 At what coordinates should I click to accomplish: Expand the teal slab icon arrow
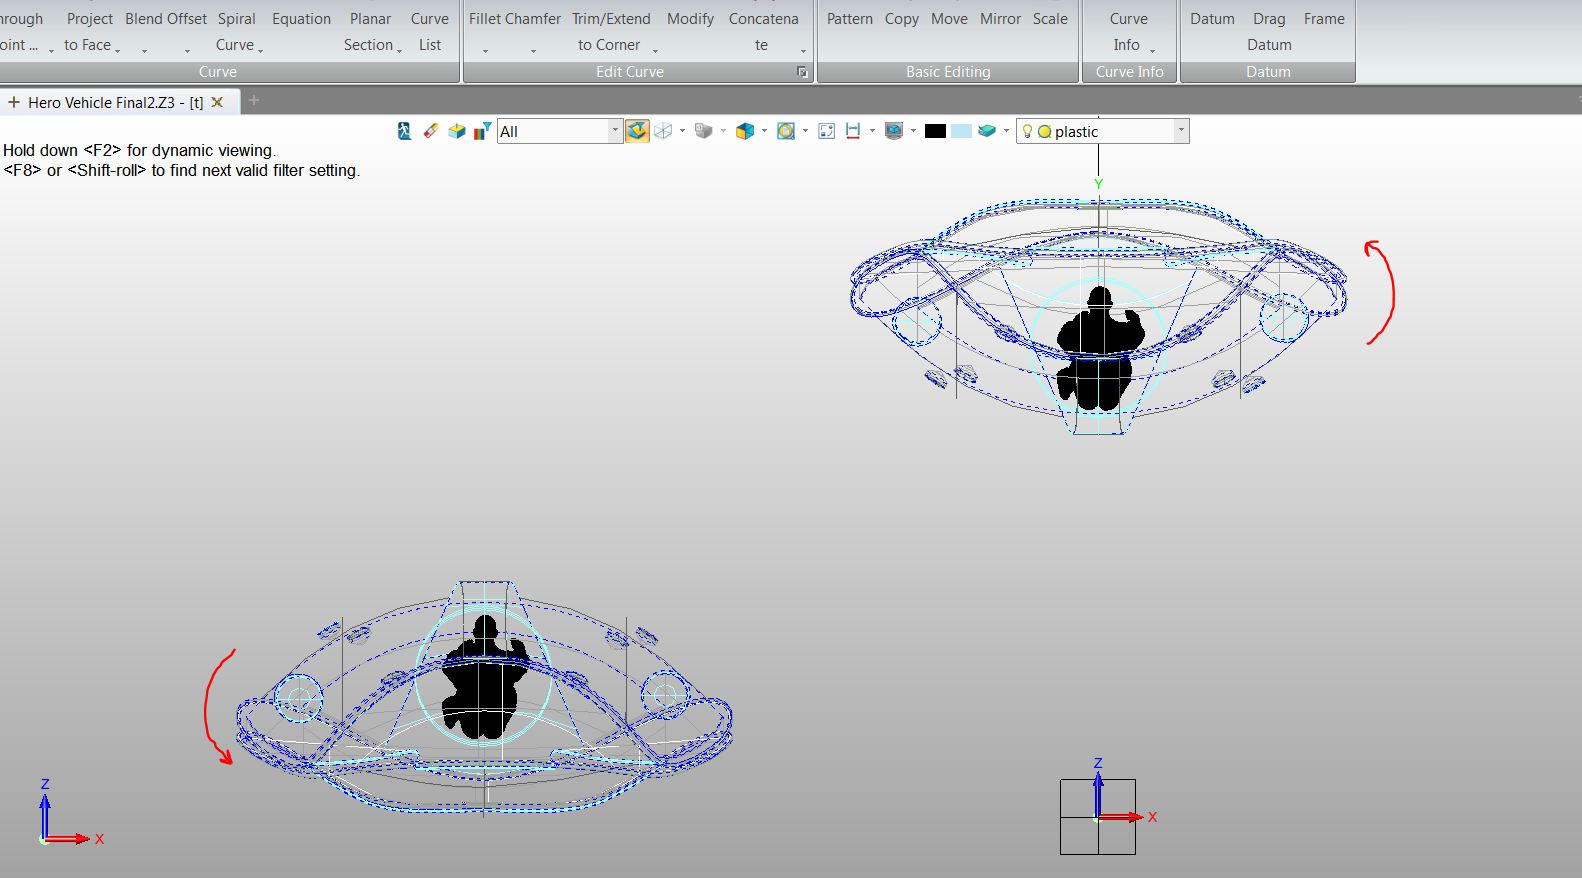coord(1006,131)
